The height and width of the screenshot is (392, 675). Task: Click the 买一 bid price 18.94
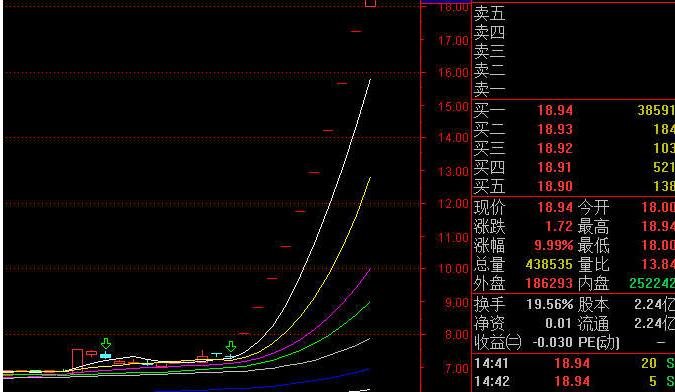555,110
